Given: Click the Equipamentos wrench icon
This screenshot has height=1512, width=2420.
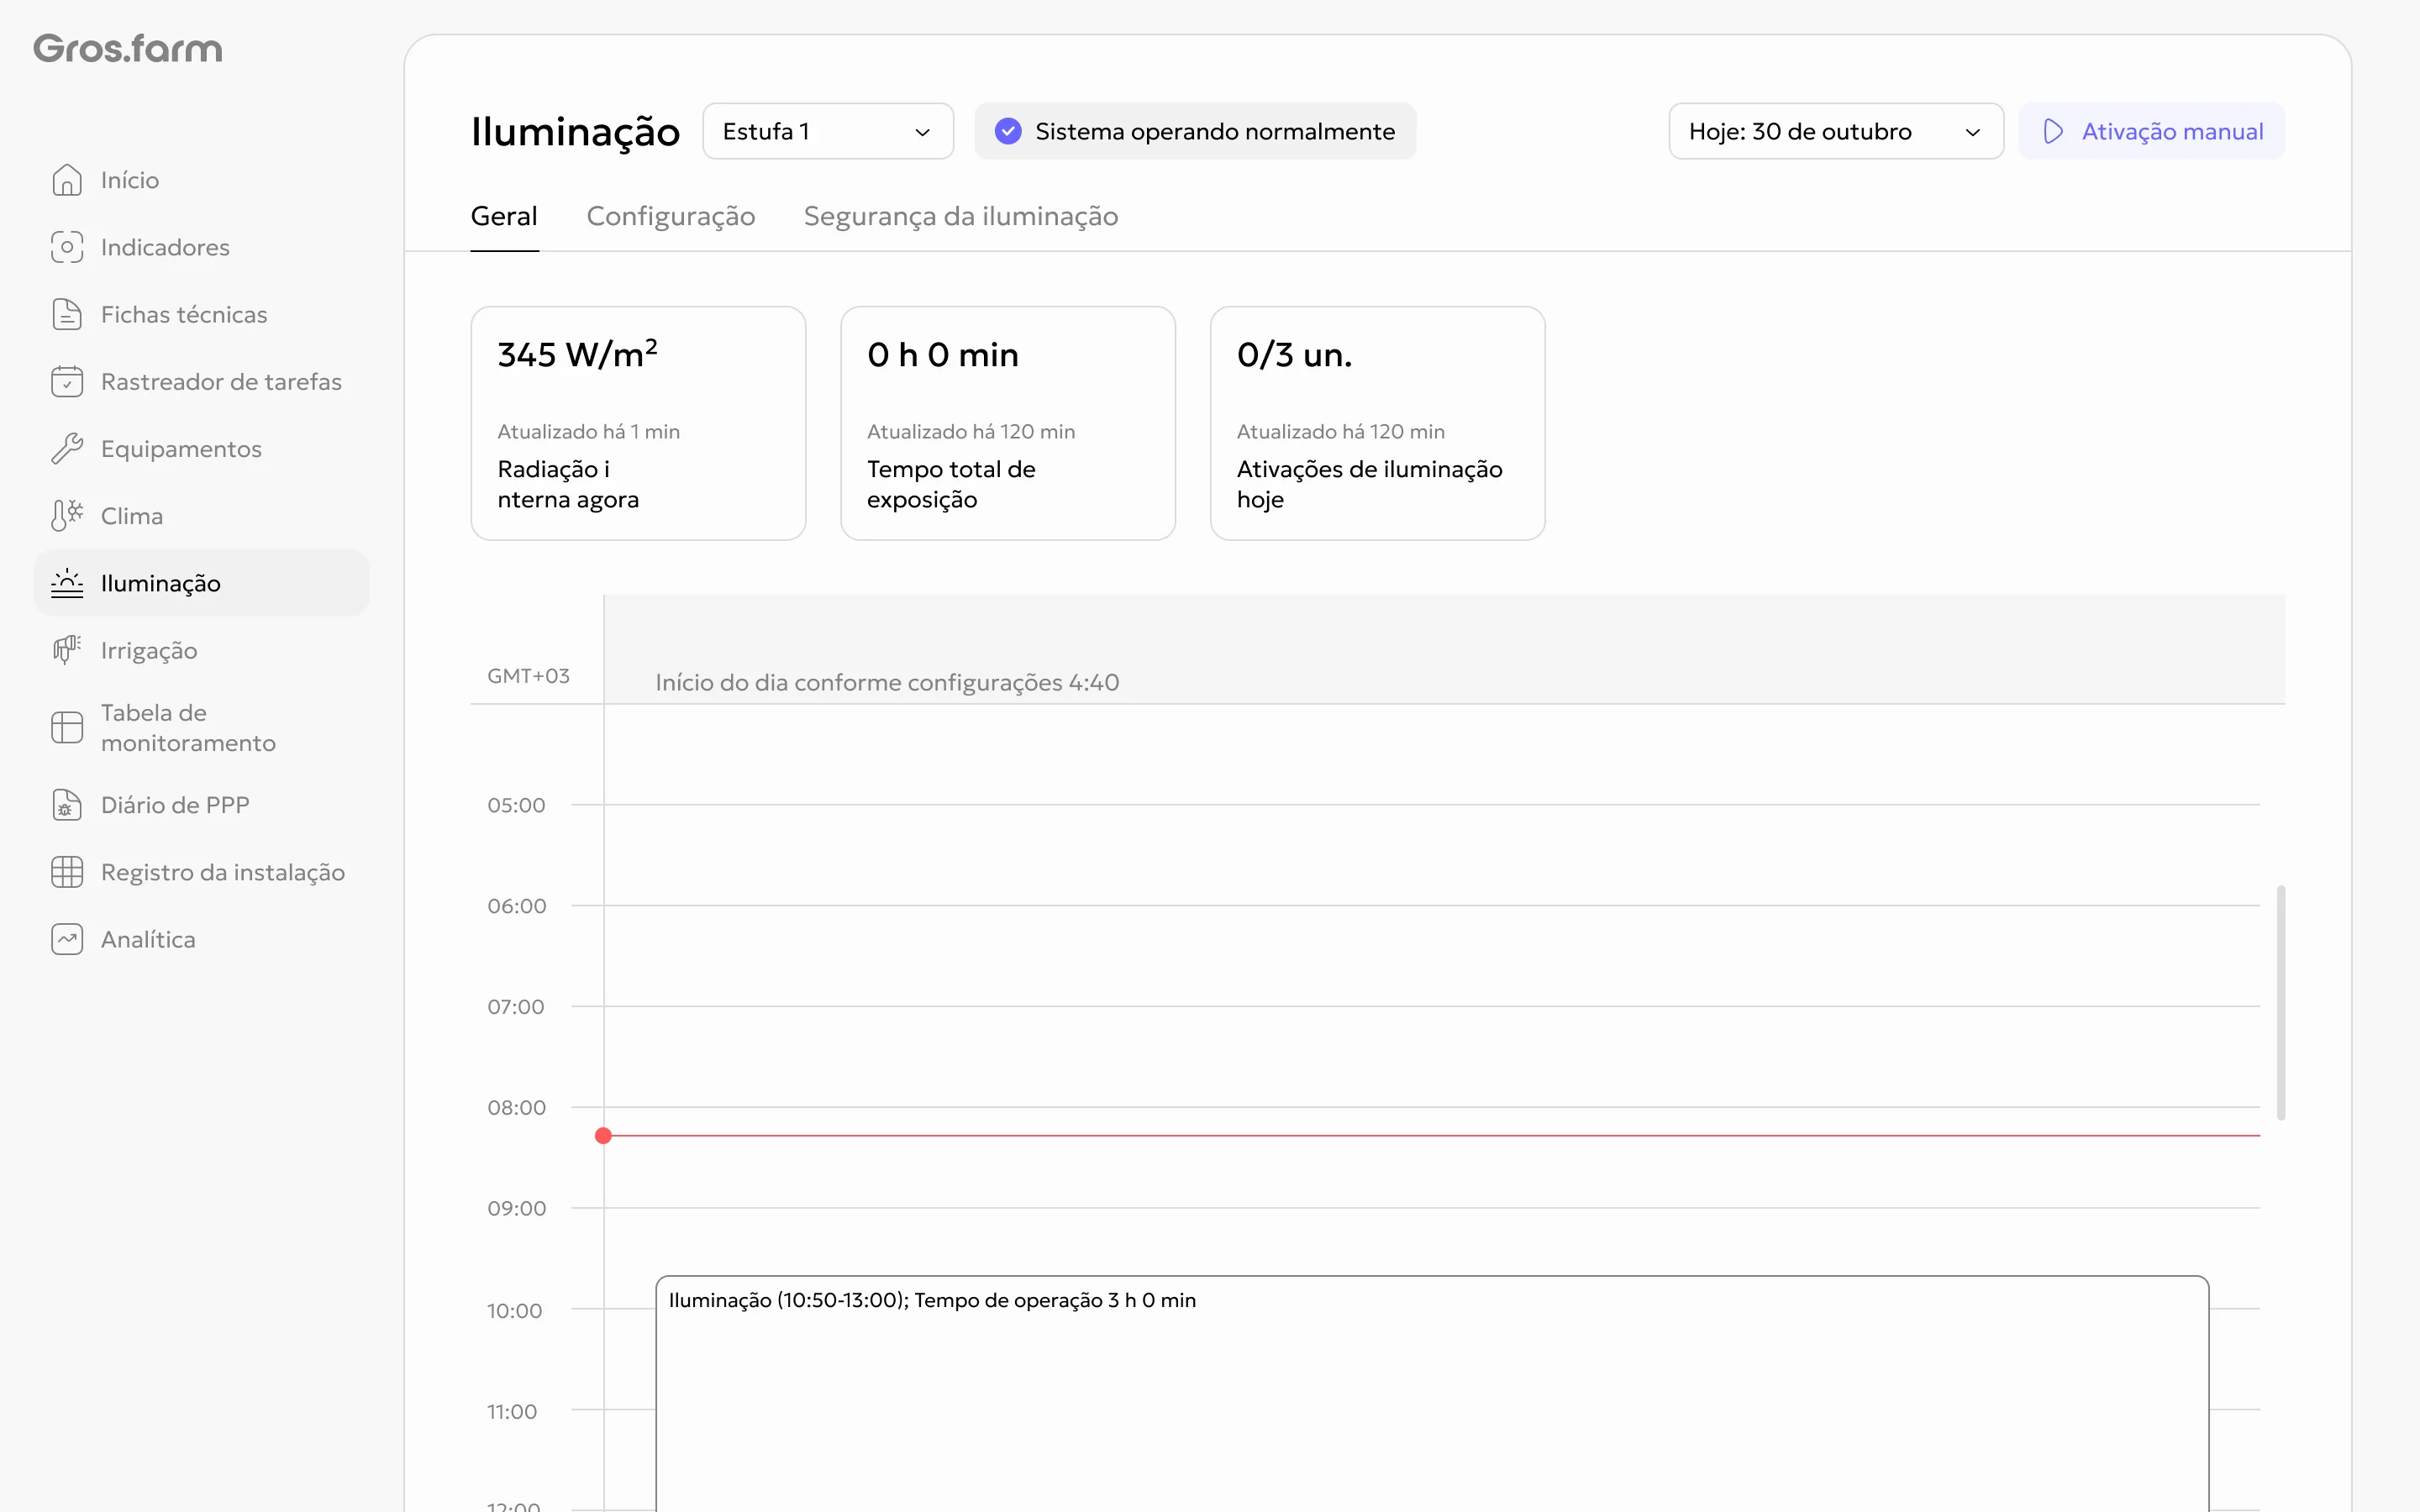Looking at the screenshot, I should pos(67,448).
